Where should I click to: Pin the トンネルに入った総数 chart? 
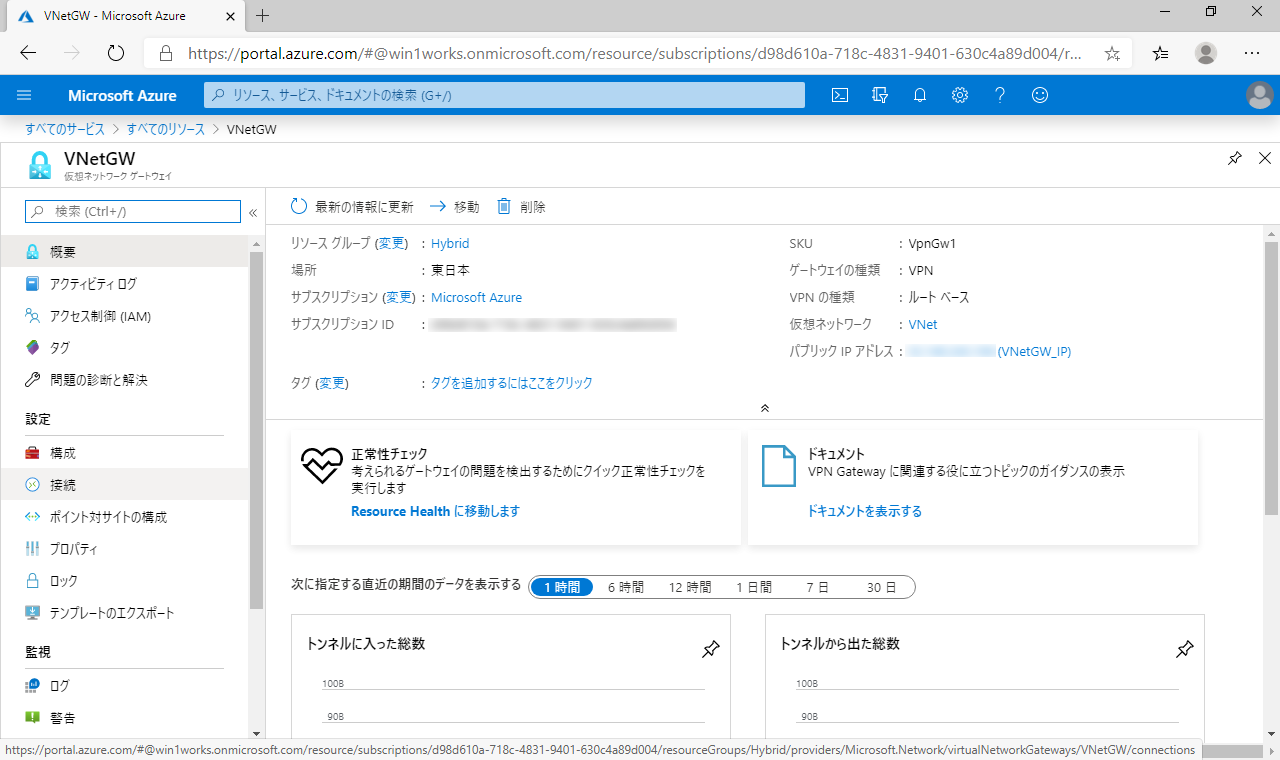tap(710, 650)
